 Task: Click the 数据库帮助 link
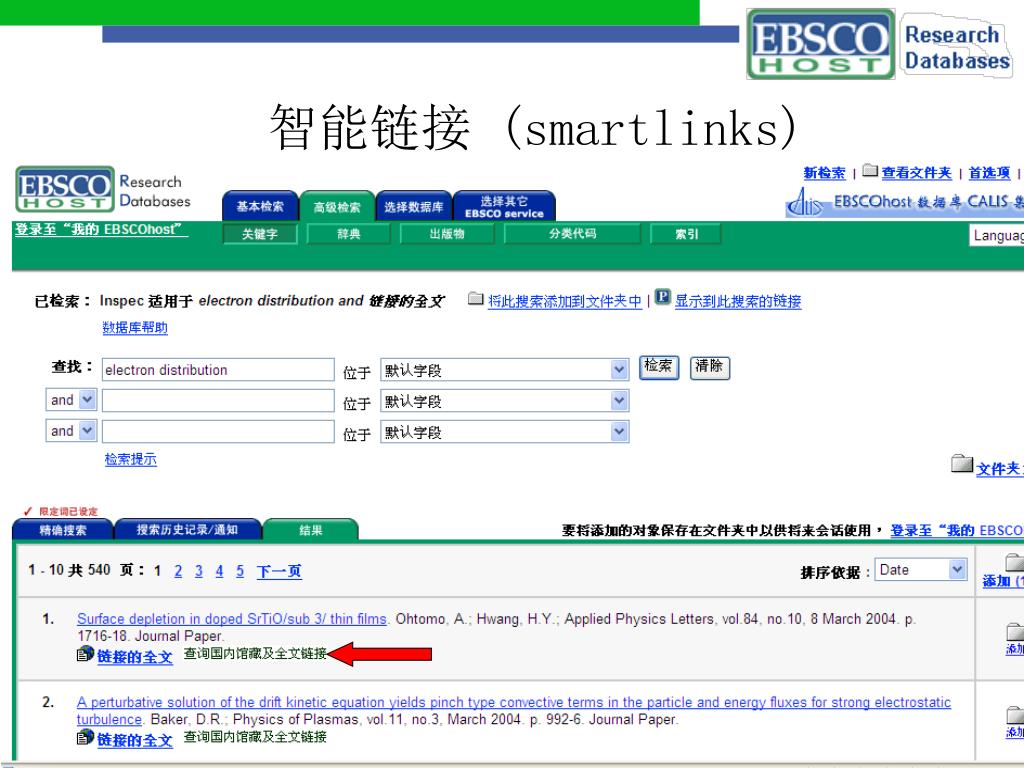135,327
